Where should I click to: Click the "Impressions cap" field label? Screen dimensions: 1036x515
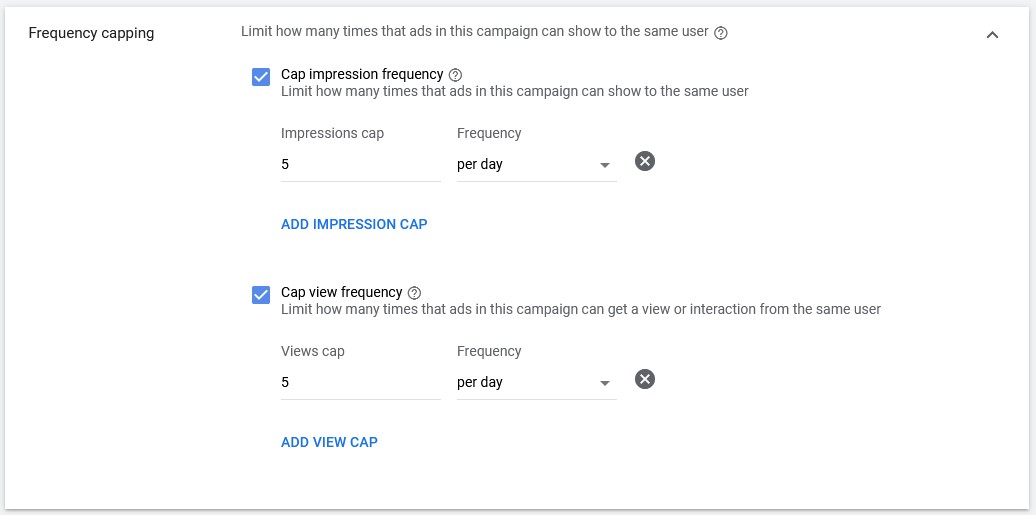332,133
